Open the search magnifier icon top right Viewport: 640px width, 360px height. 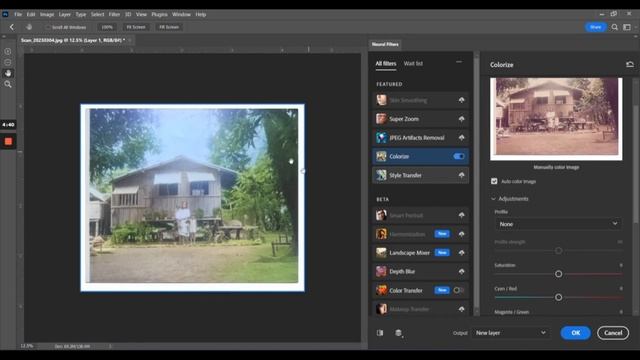pyautogui.click(x=614, y=27)
